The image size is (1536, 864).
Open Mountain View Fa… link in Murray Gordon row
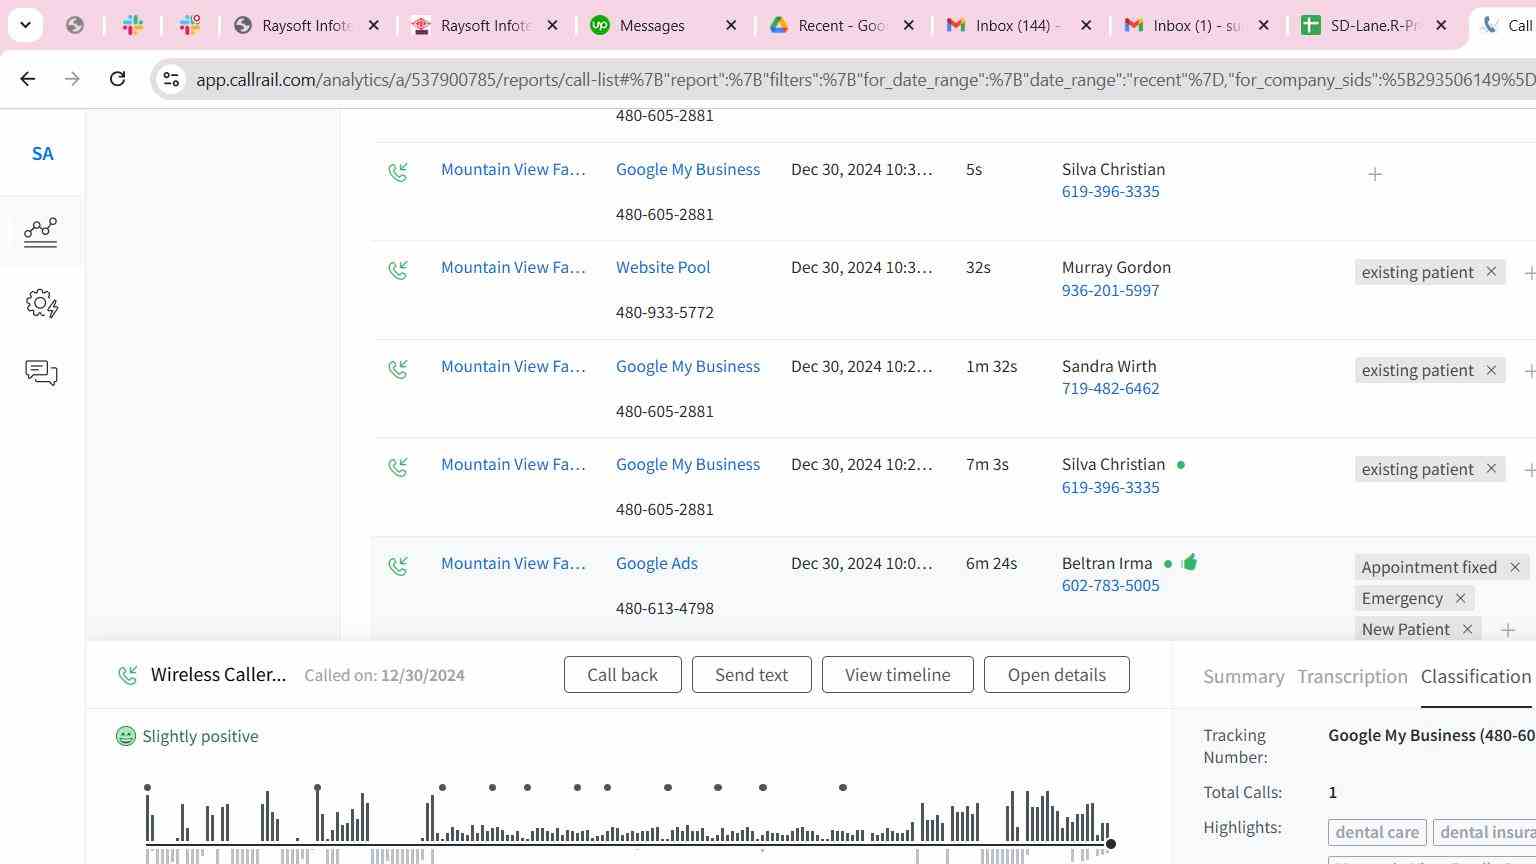pos(513,267)
